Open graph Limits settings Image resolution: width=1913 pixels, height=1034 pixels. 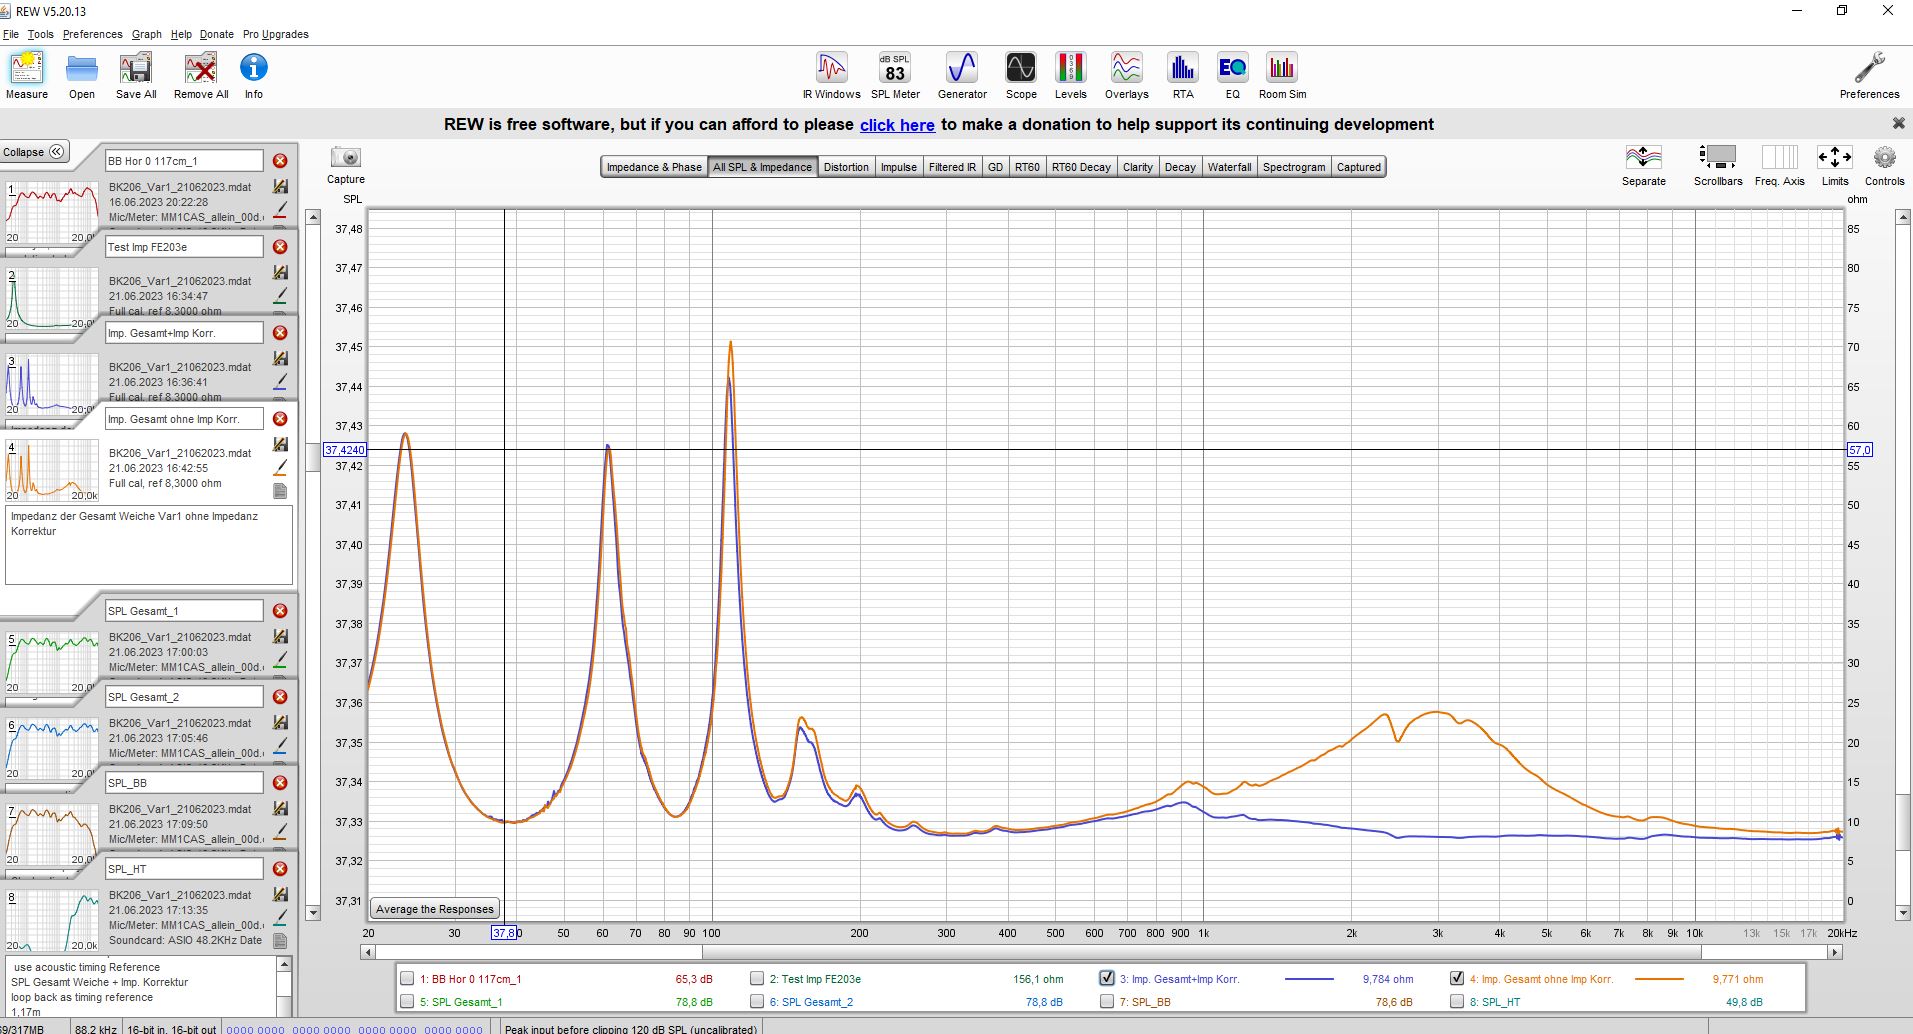[x=1835, y=165]
